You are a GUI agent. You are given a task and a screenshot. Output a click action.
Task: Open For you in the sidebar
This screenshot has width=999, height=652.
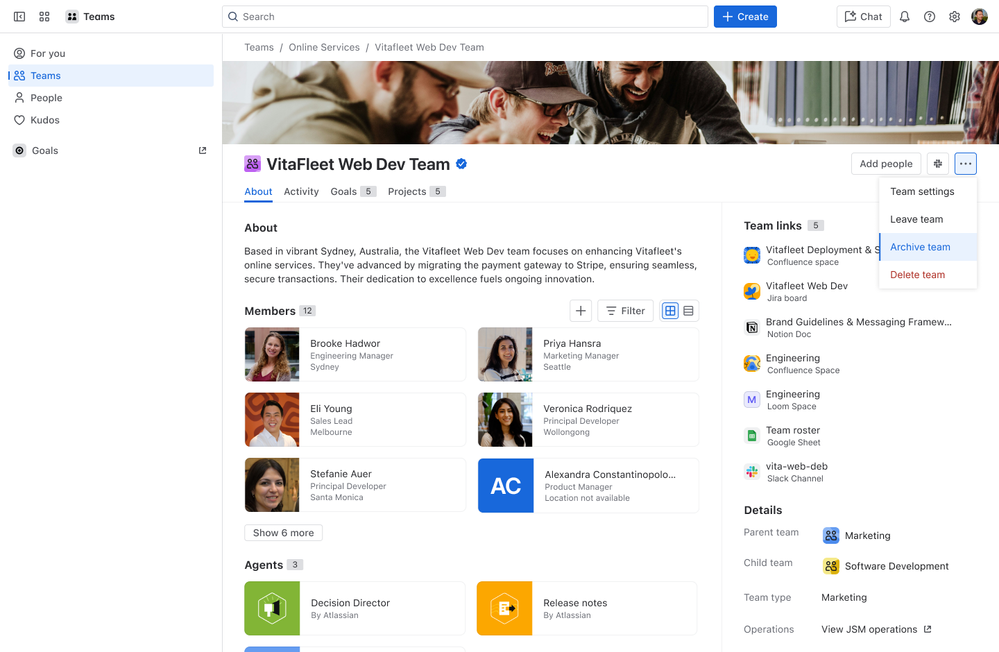point(111,54)
